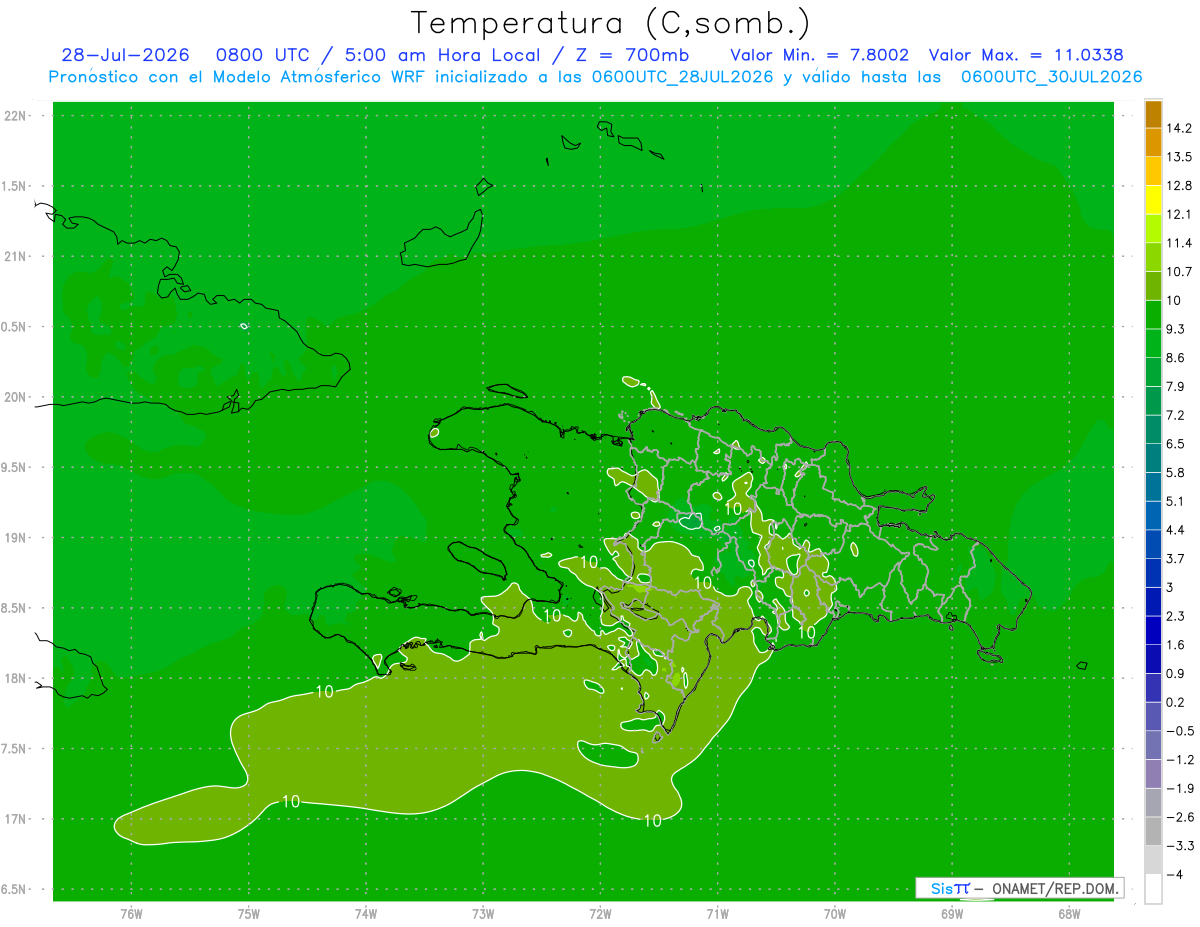Click the "71W" longitude axis label
The height and width of the screenshot is (927, 1200).
[x=717, y=913]
